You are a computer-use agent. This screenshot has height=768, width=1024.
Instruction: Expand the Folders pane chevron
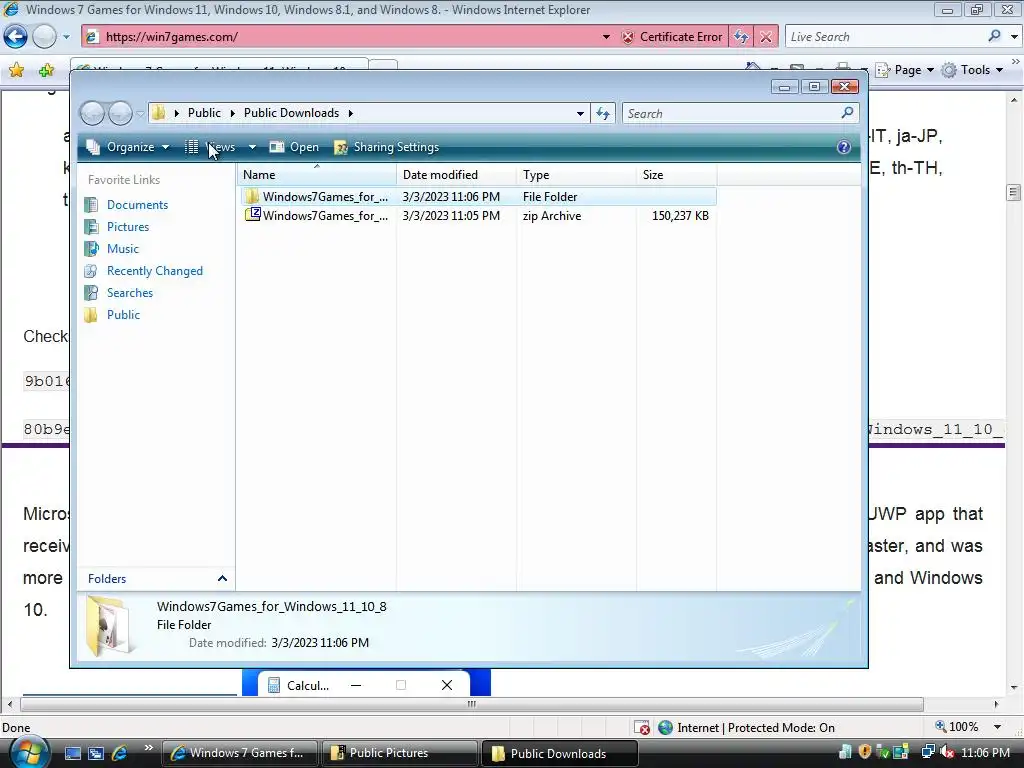pyautogui.click(x=222, y=579)
